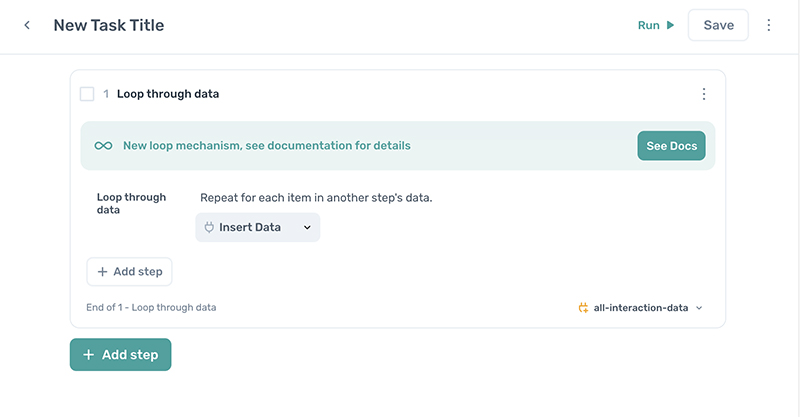Go back using the left arrow
The image size is (800, 417).
(27, 26)
